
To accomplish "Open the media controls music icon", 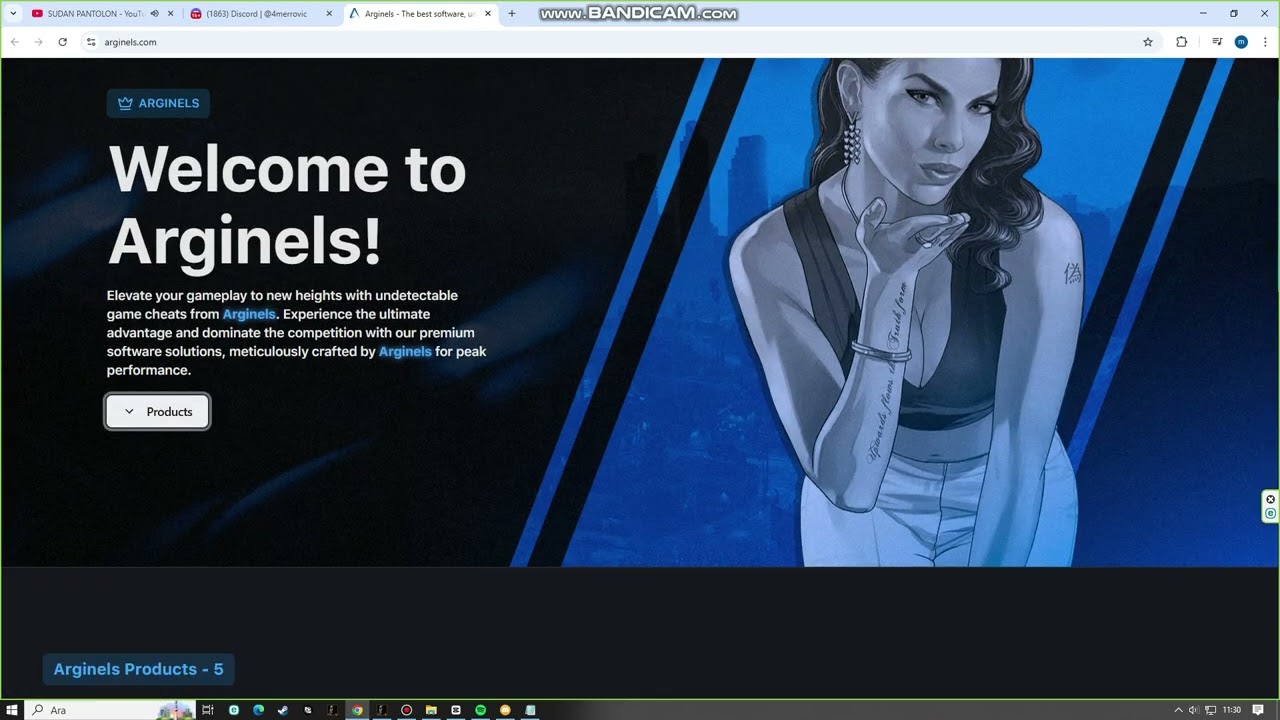I will click(1217, 42).
